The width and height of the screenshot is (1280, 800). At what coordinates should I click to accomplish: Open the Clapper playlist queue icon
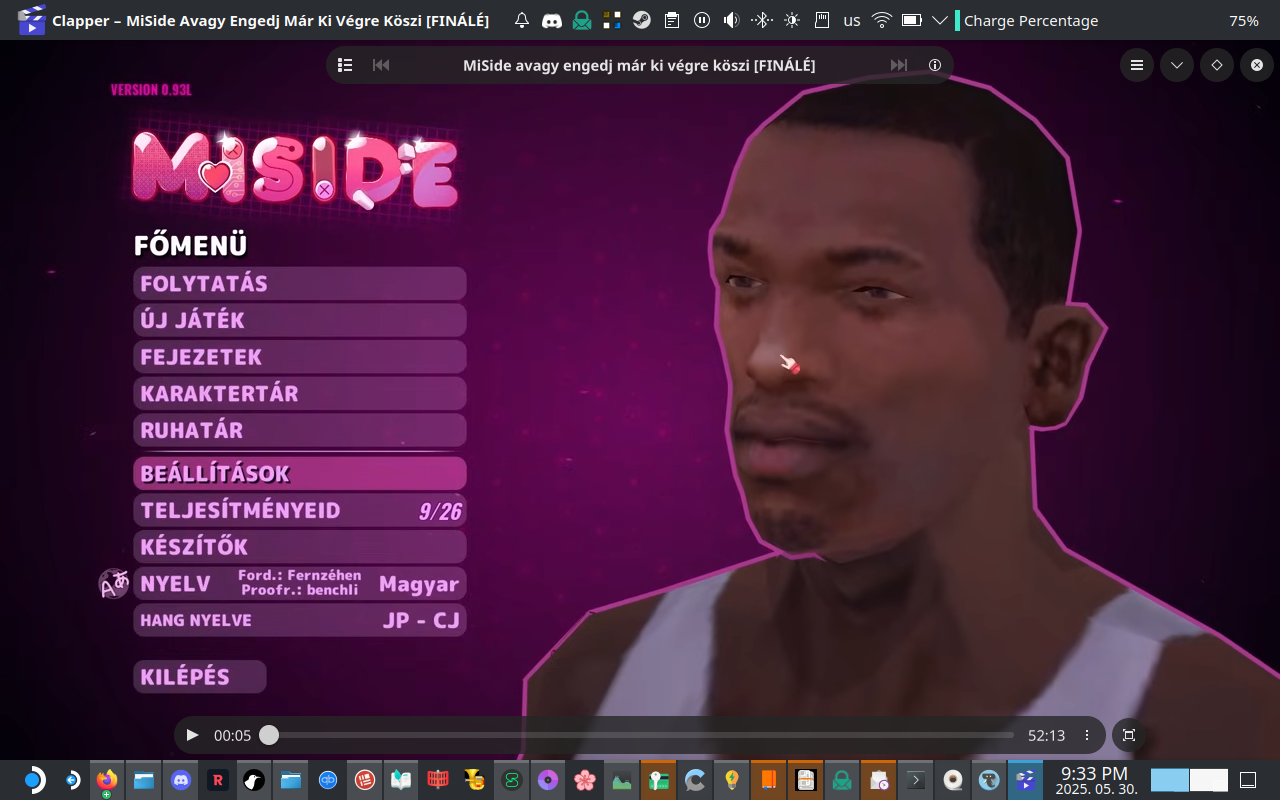tap(345, 65)
